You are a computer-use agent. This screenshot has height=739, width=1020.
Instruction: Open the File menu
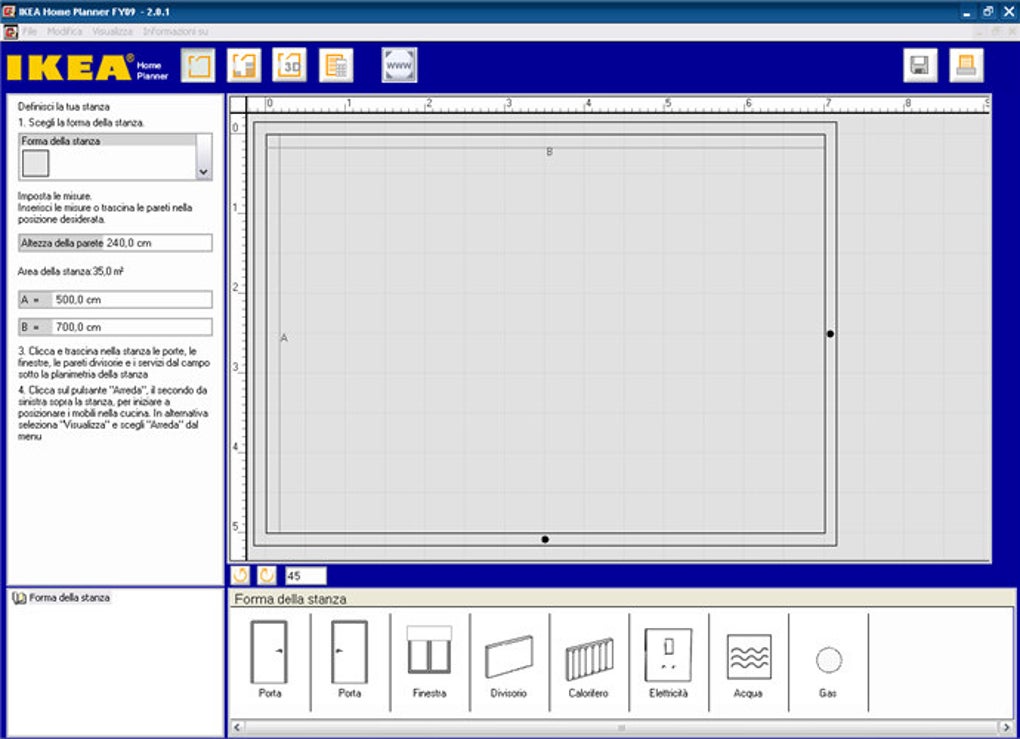(x=30, y=31)
